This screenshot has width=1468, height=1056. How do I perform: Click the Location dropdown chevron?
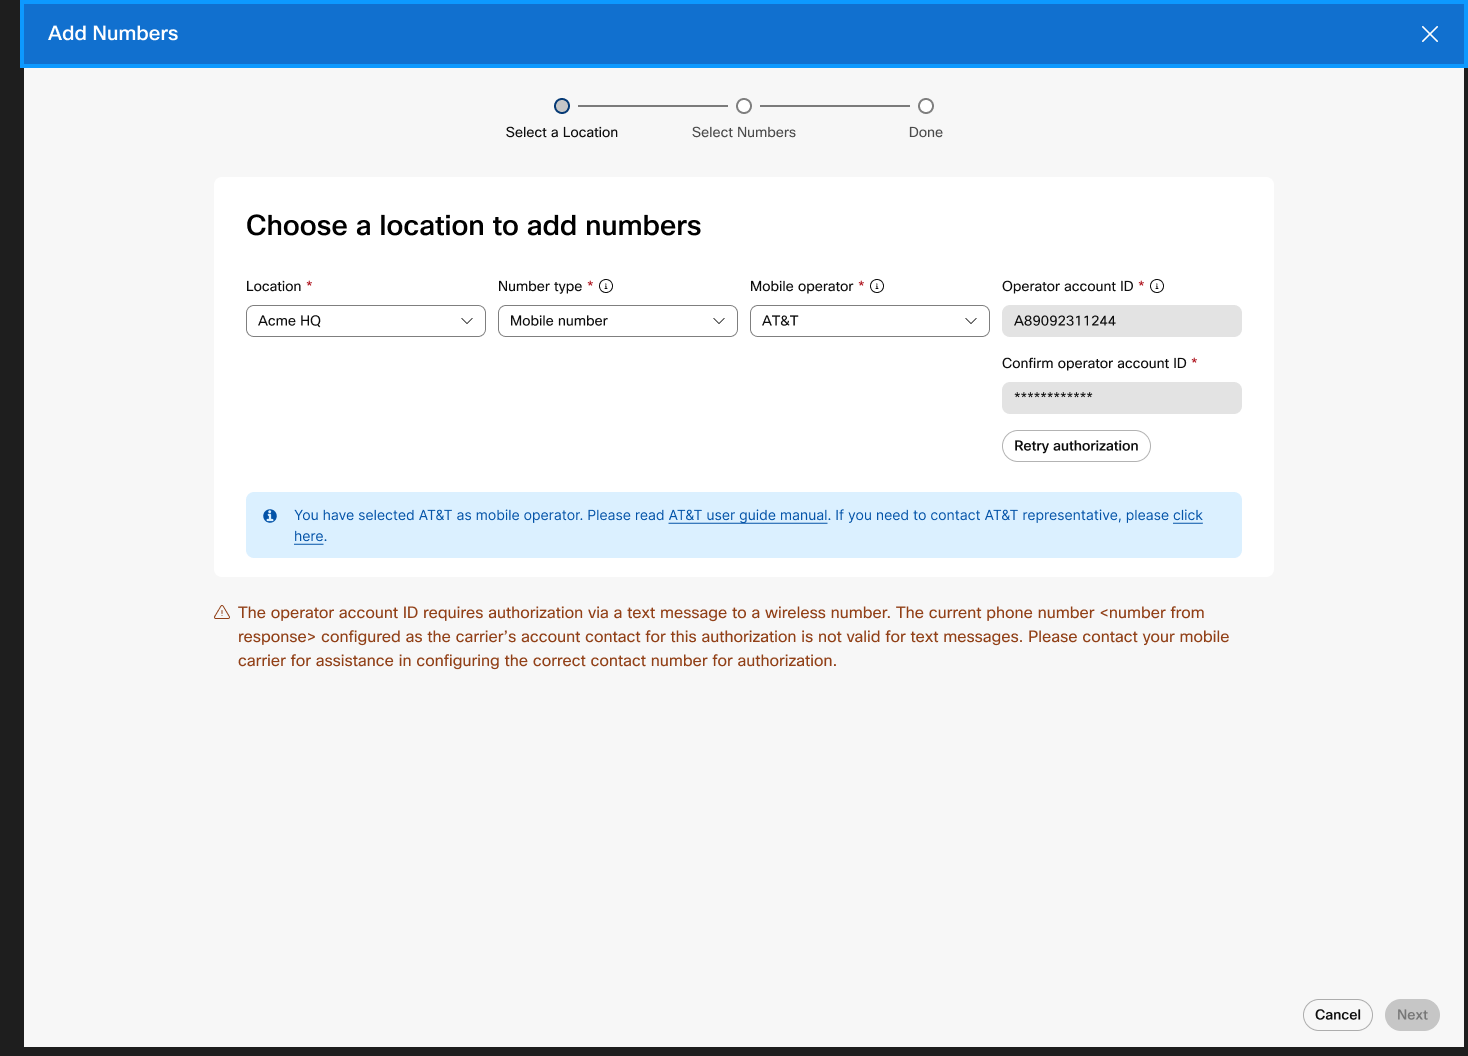[x=466, y=321]
